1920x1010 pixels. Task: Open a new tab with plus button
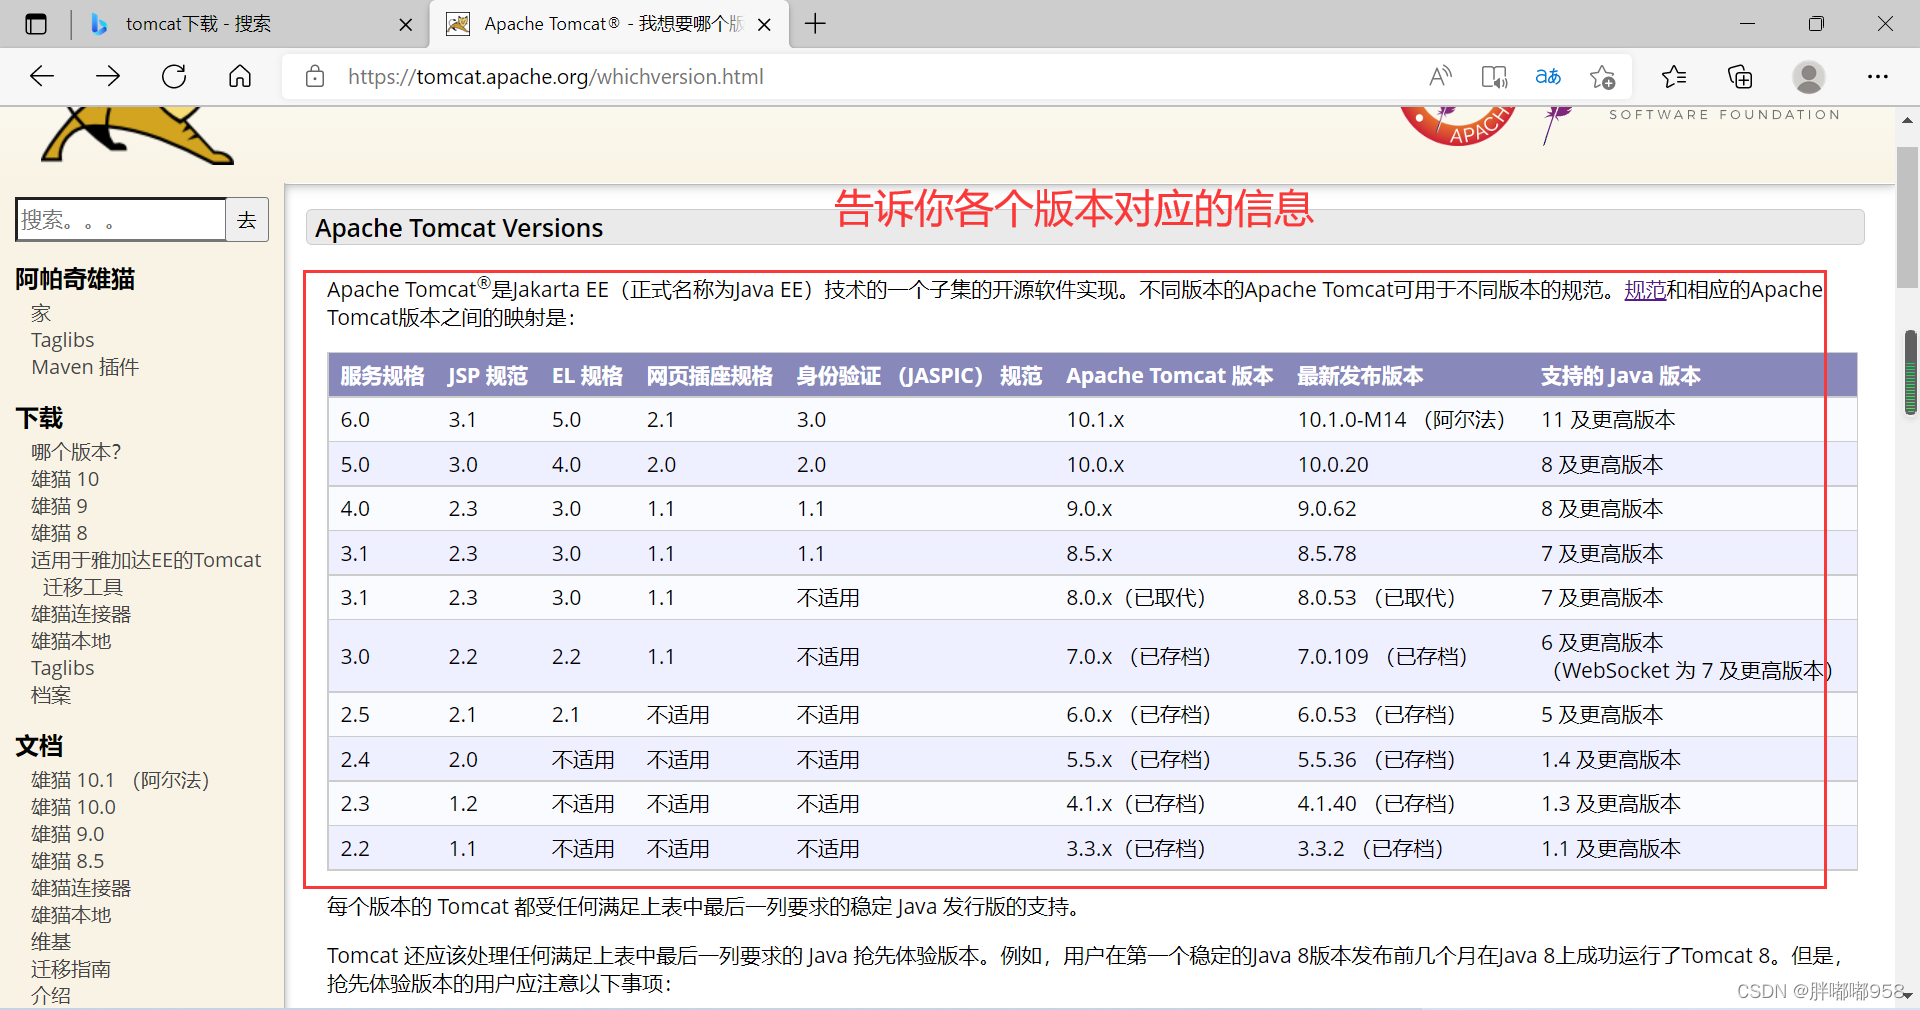click(815, 24)
